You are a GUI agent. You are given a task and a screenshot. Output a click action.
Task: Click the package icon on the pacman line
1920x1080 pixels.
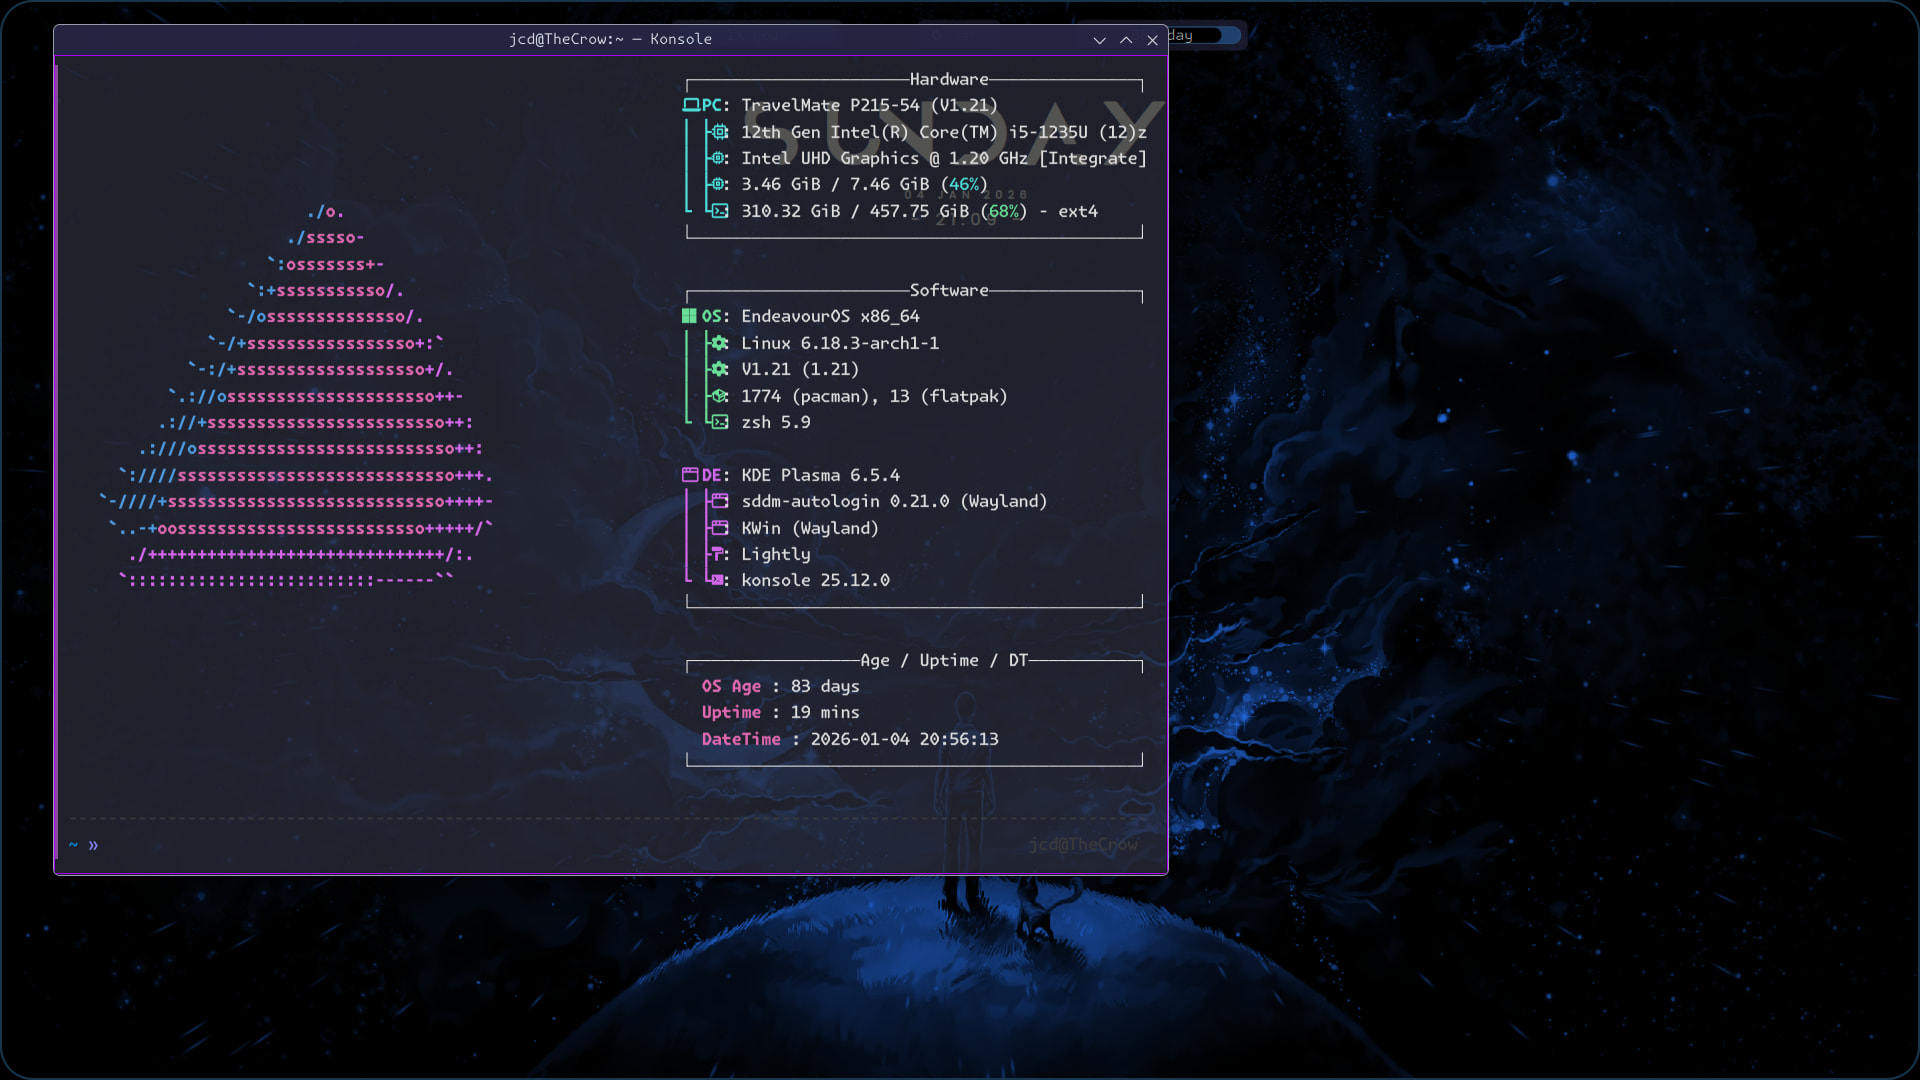point(719,396)
